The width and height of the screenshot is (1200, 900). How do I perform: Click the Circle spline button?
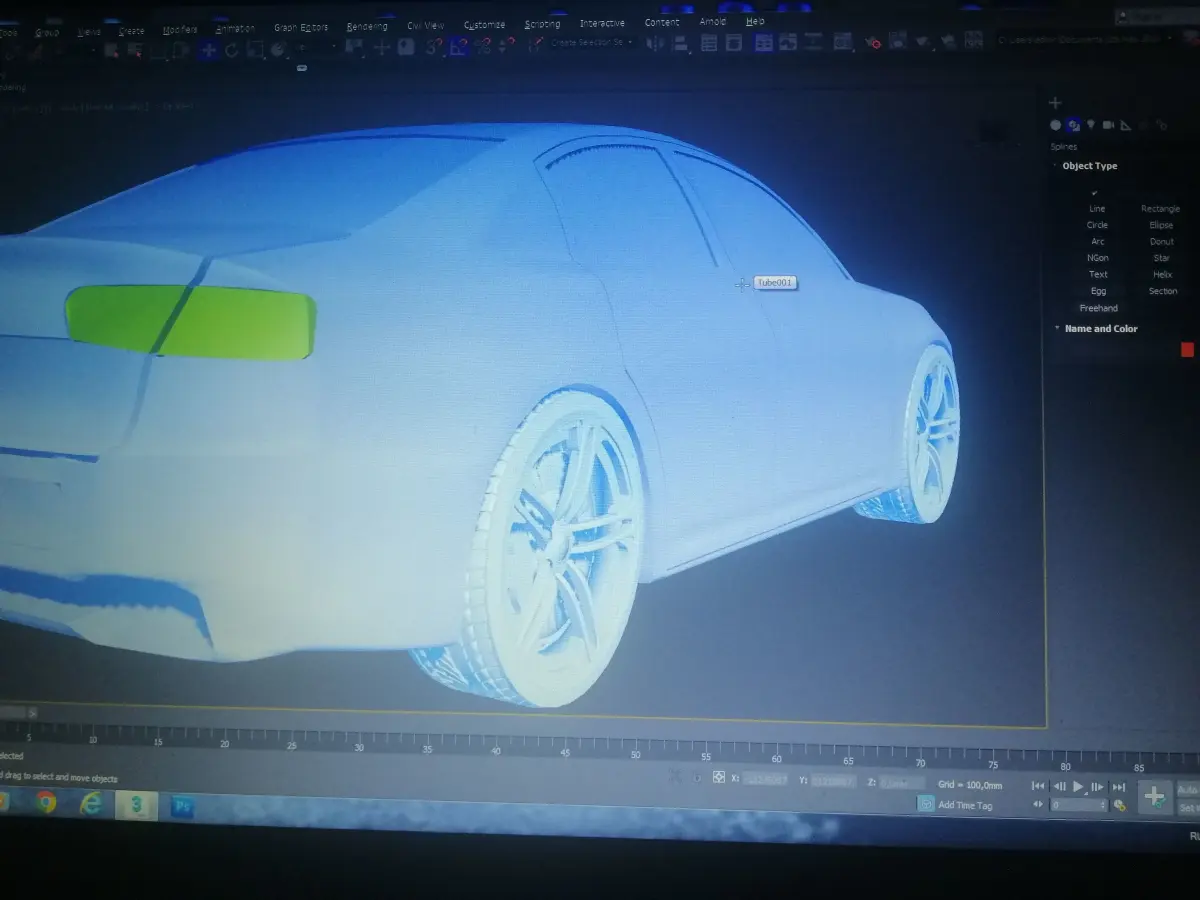[x=1097, y=225]
